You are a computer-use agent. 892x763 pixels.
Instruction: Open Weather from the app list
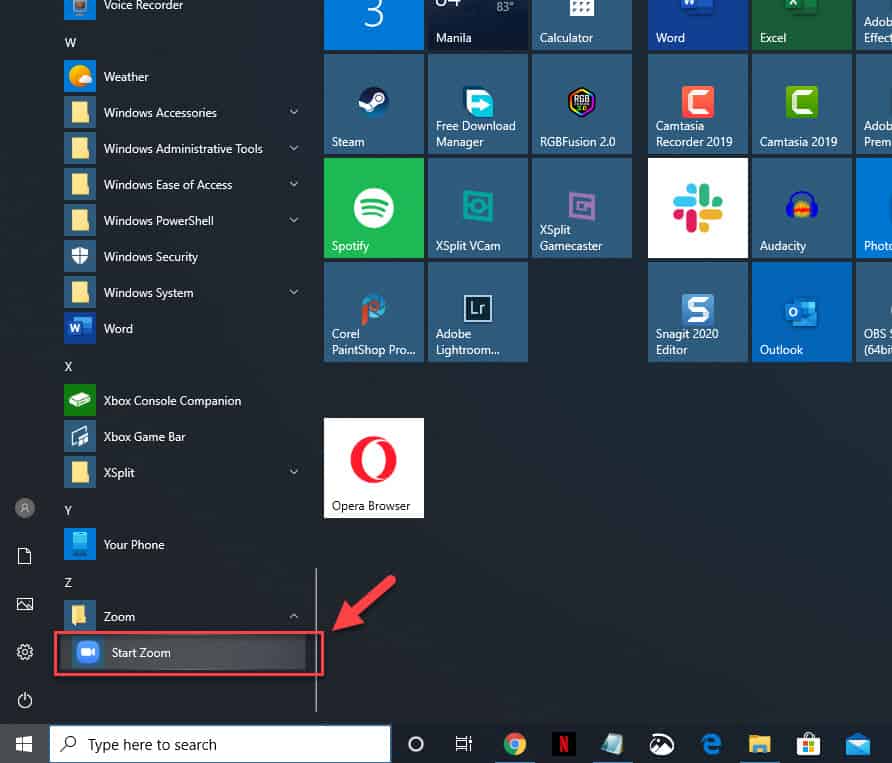(x=185, y=76)
